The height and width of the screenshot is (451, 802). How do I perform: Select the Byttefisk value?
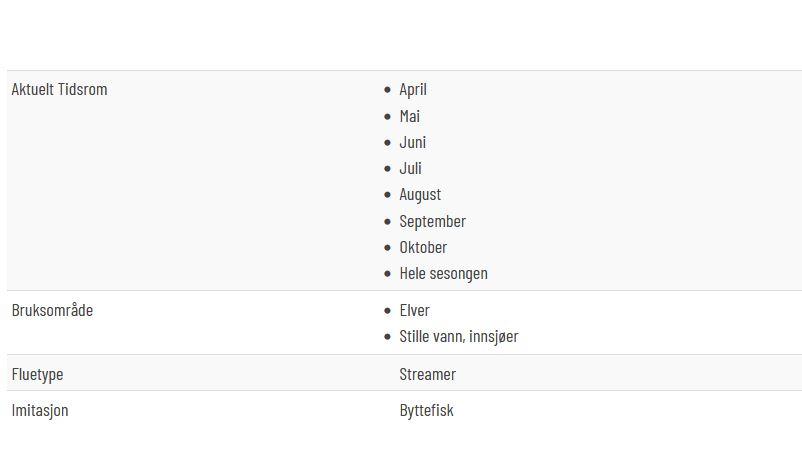(x=427, y=411)
